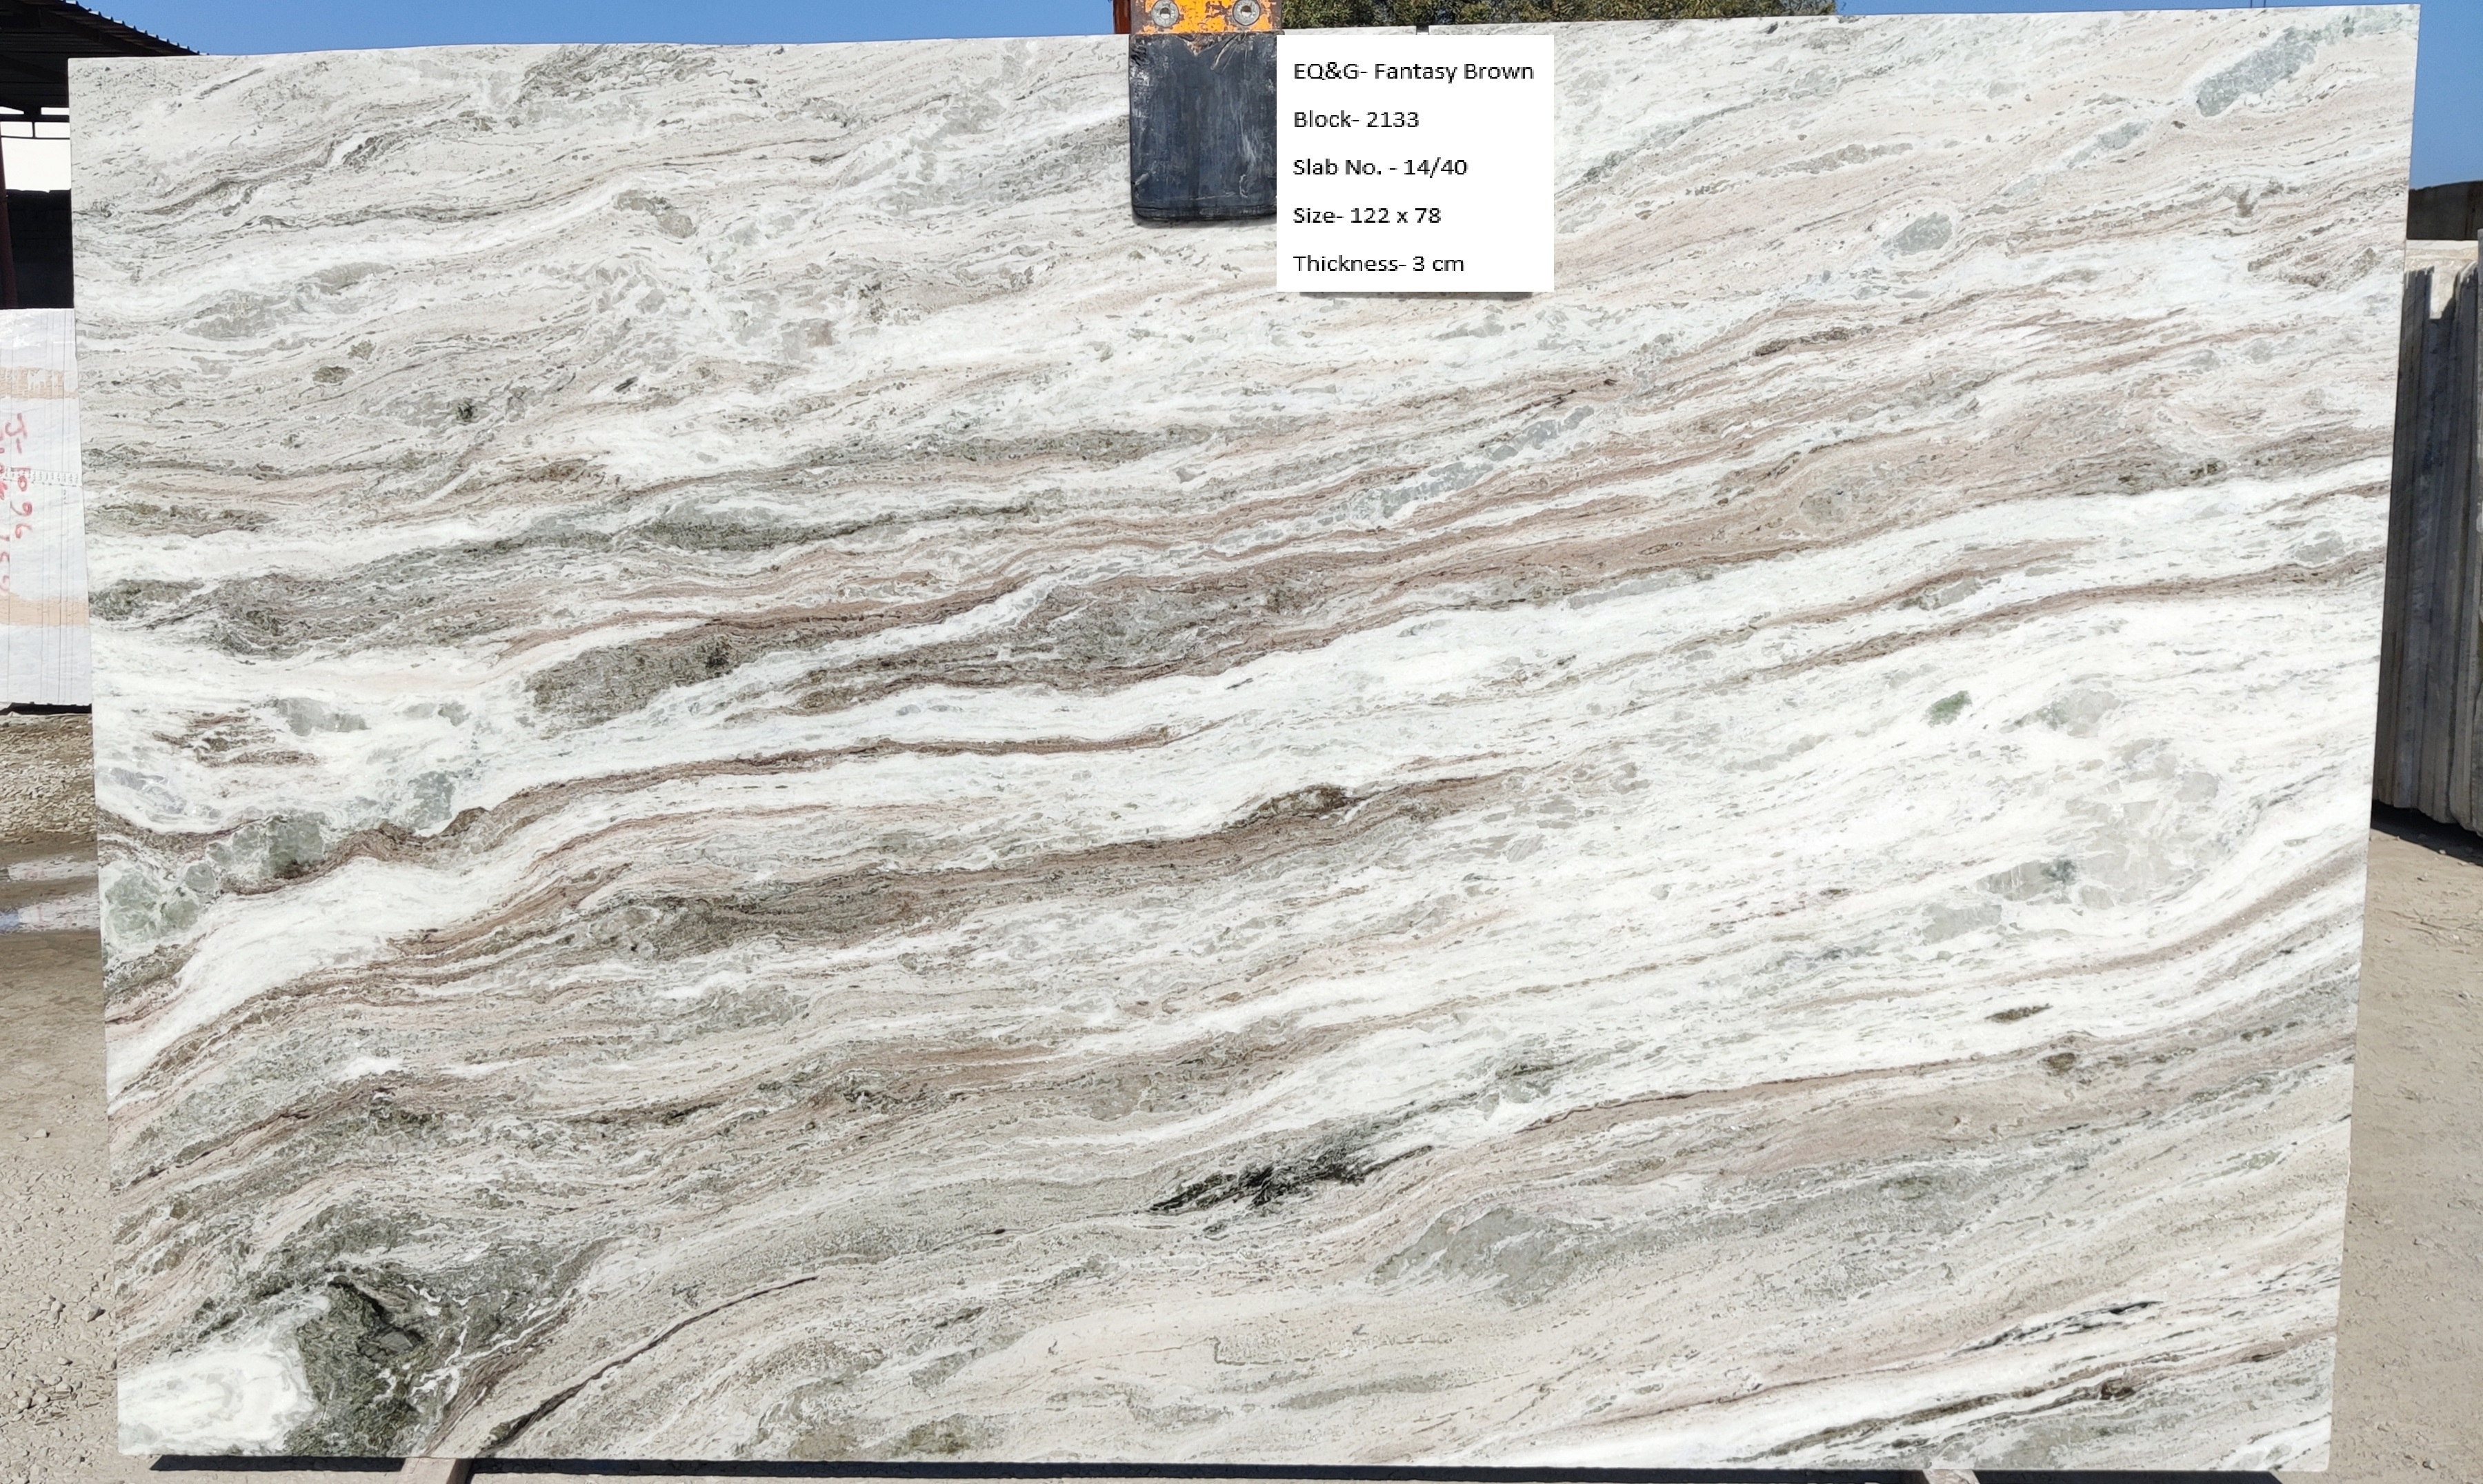
Task: Click the 'Slab No. - 14/40' text
Action: coord(1379,167)
